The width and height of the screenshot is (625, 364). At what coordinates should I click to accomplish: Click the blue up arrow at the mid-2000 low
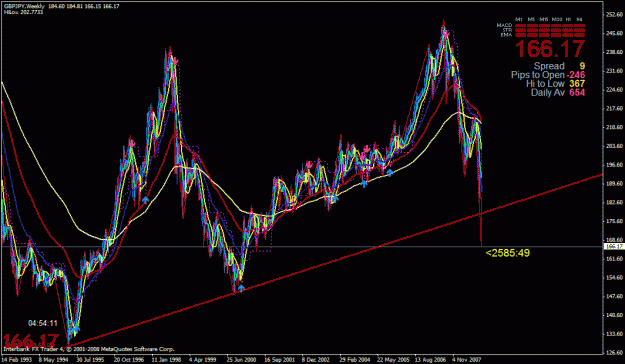point(241,287)
